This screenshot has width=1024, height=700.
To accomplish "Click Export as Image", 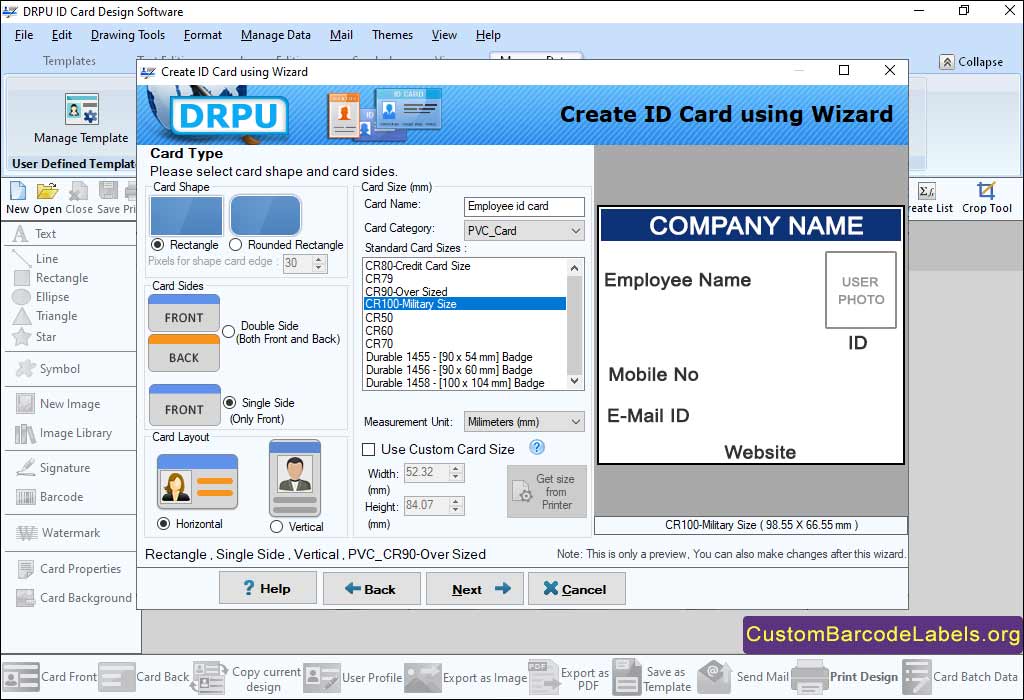I will 466,678.
